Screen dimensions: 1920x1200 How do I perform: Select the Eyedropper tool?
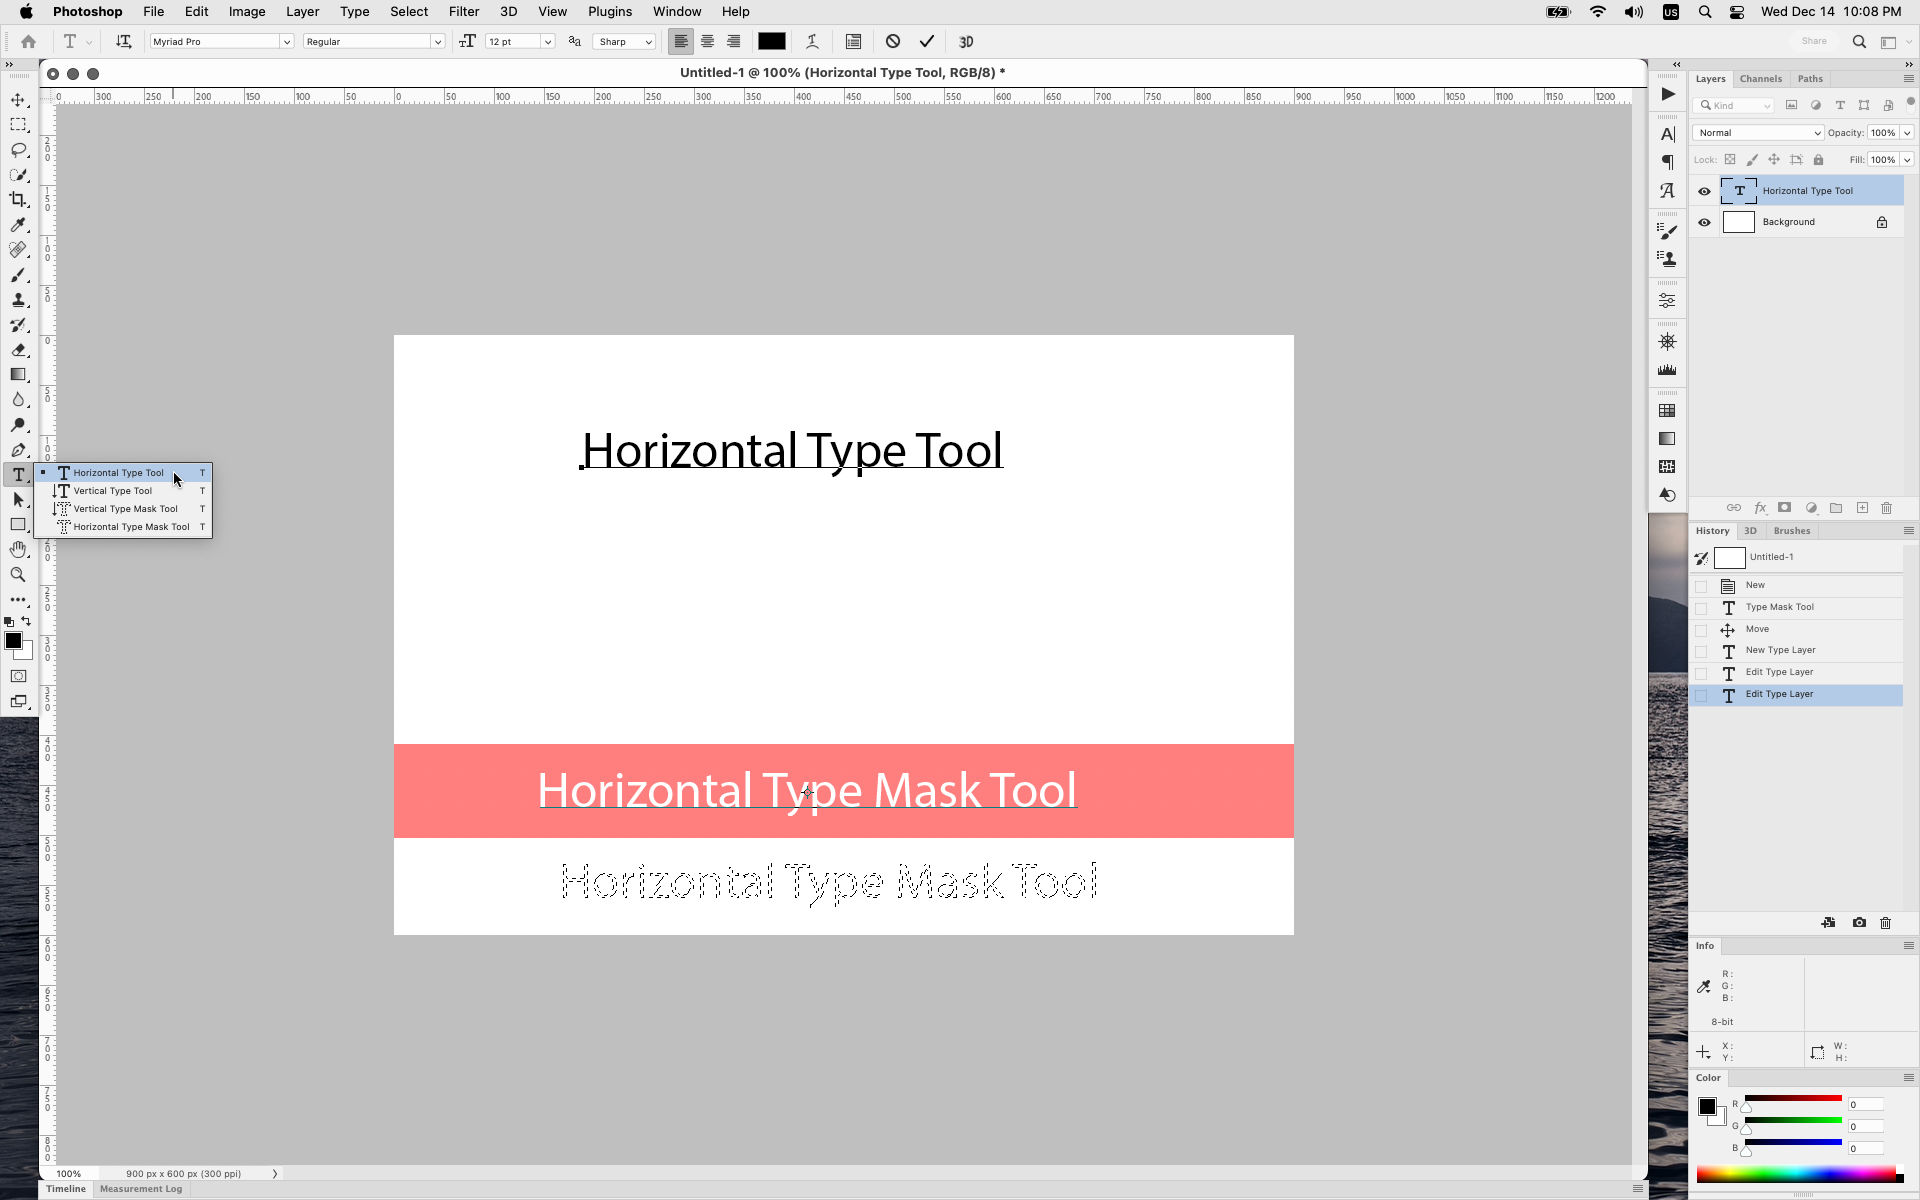18,225
